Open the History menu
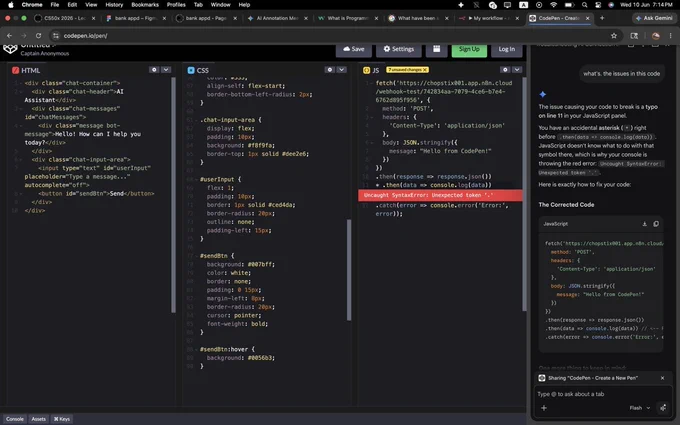680x425 pixels. point(114,5)
